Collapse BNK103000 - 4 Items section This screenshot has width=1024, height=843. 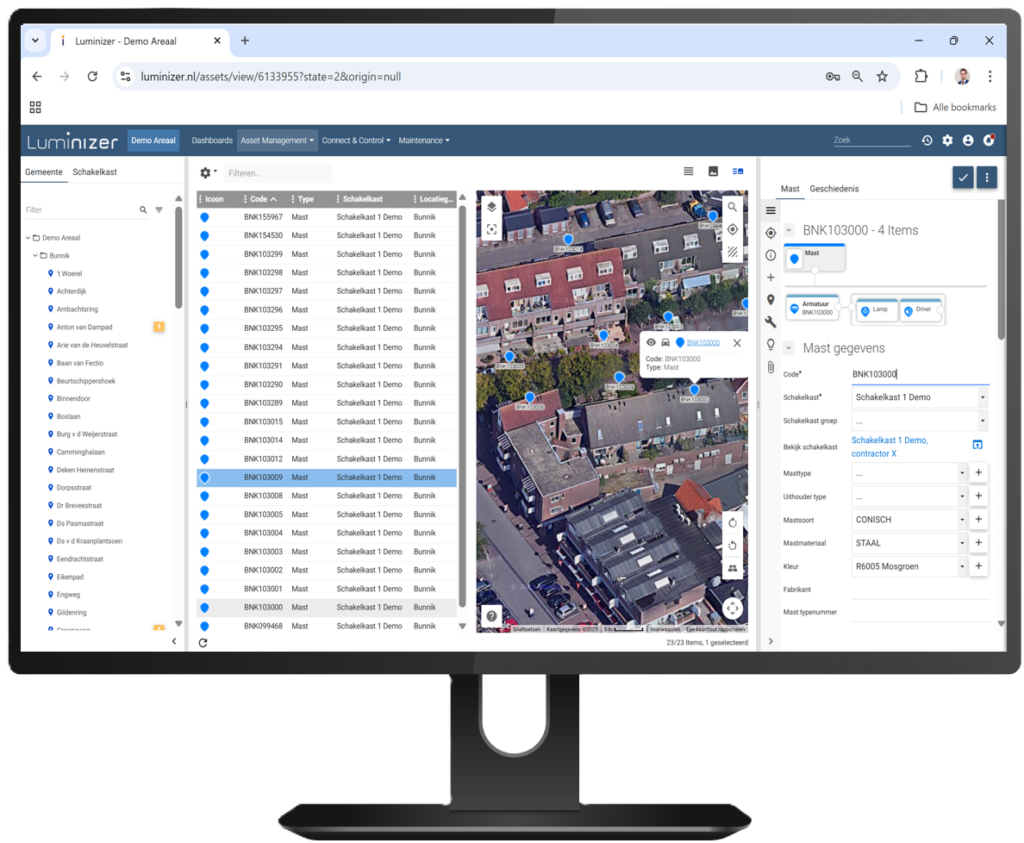(x=789, y=231)
